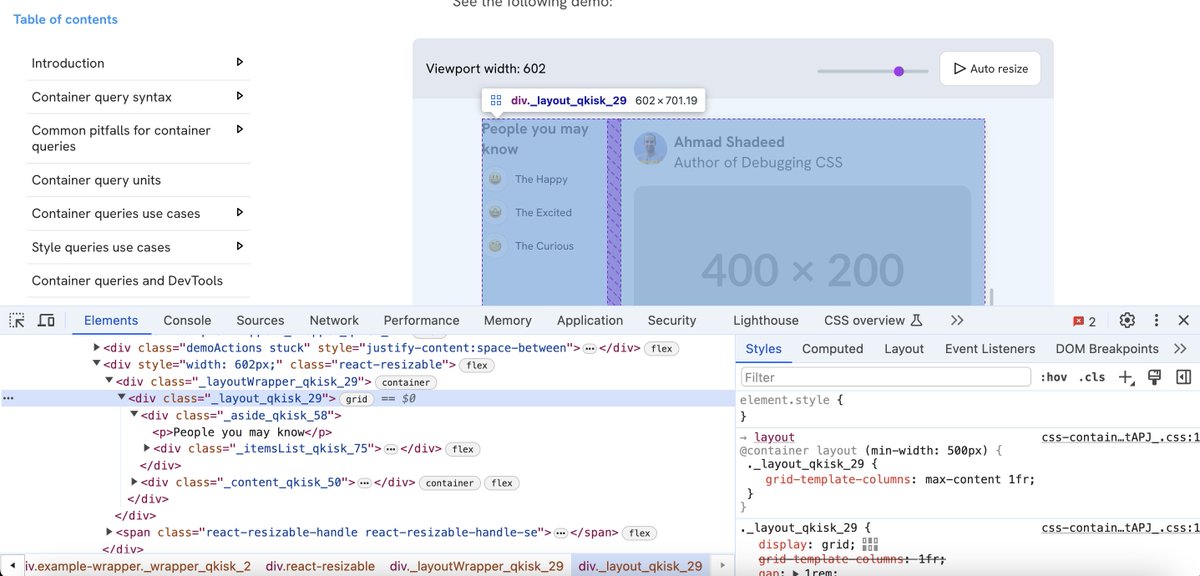Viewport: 1200px width, 576px height.
Task: Show more Styles sidebar tabs chevron
Action: [x=1180, y=349]
